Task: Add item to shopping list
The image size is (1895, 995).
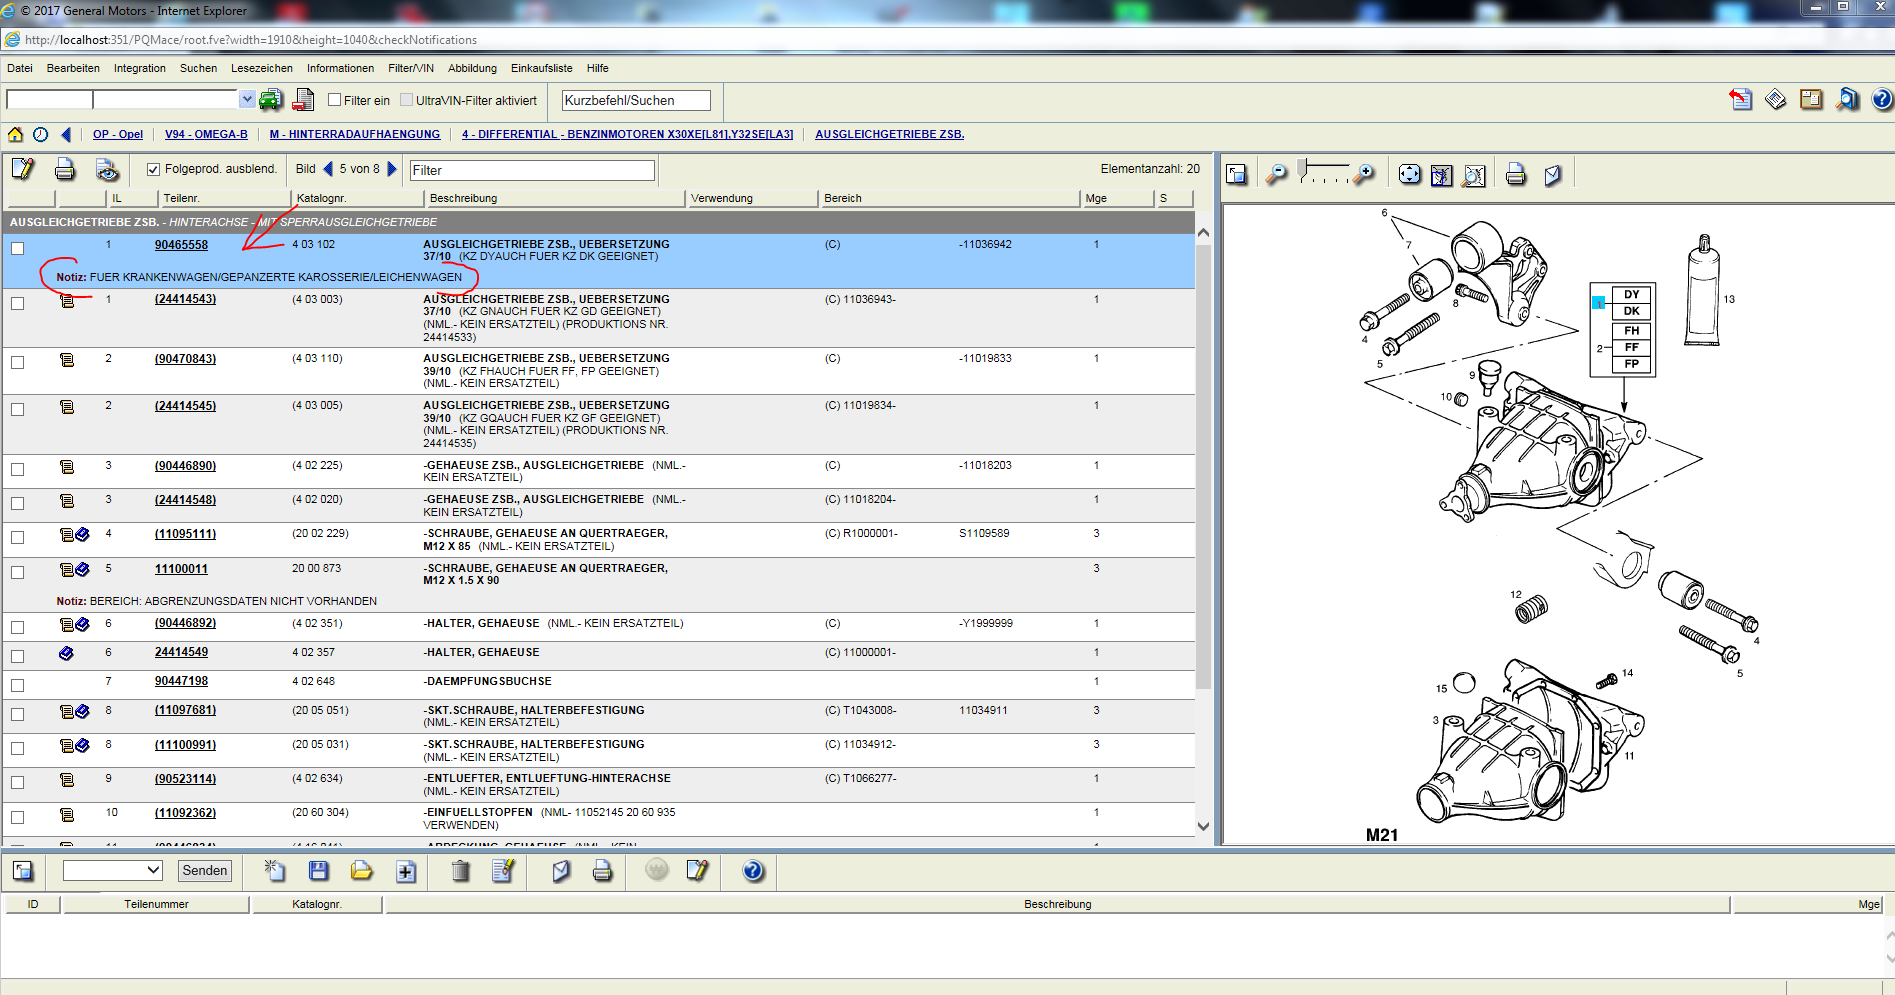Action: coord(406,872)
